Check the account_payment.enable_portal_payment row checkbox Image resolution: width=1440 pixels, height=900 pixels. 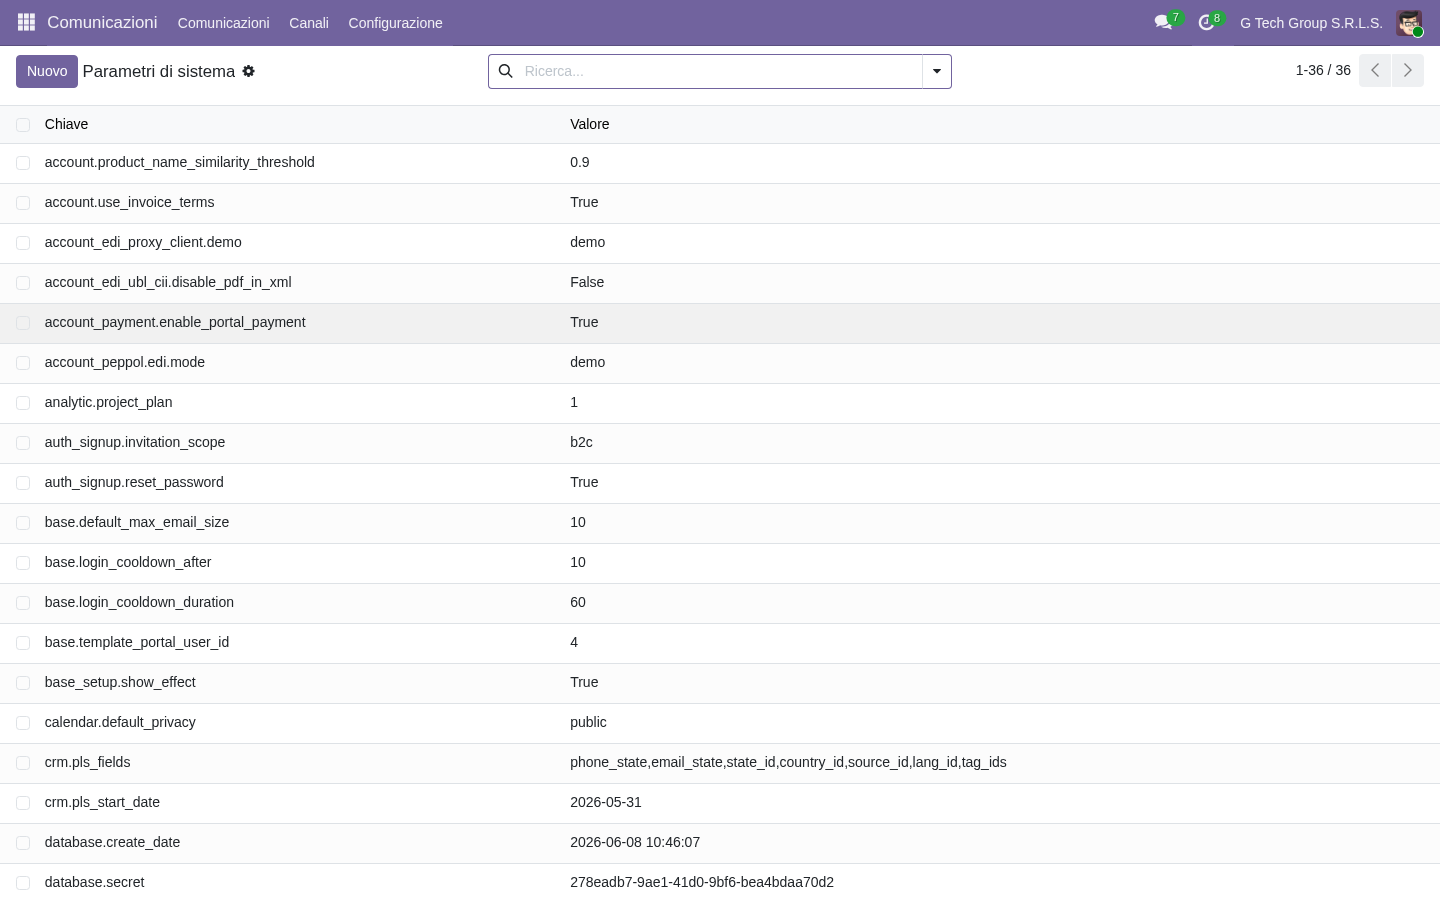click(23, 323)
